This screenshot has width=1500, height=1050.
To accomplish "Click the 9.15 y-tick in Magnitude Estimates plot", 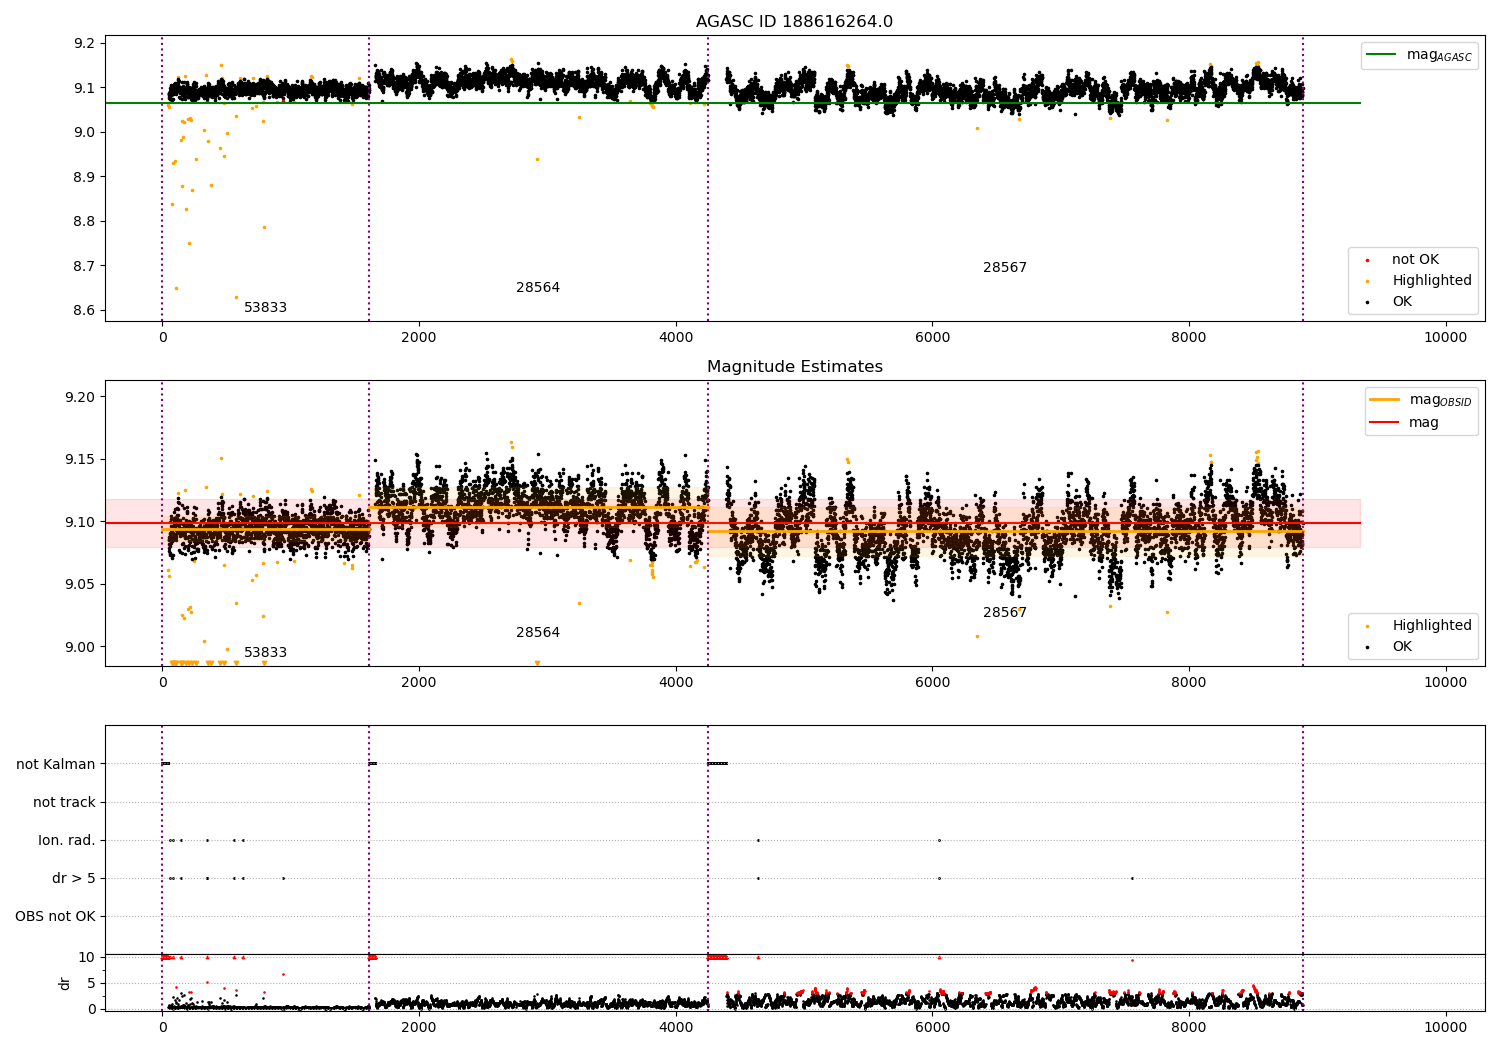I will pos(80,460).
